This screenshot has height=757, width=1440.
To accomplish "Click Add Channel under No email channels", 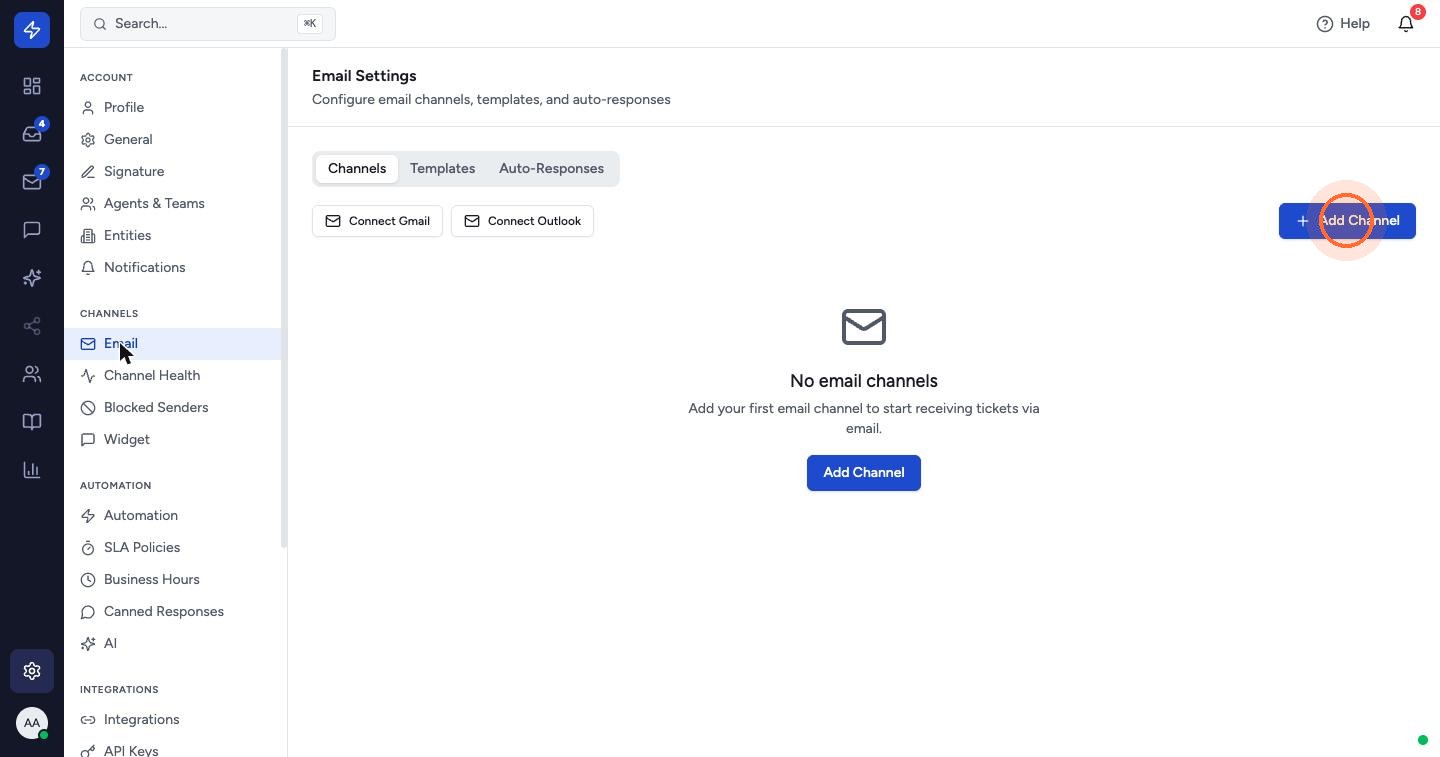I will tap(864, 473).
